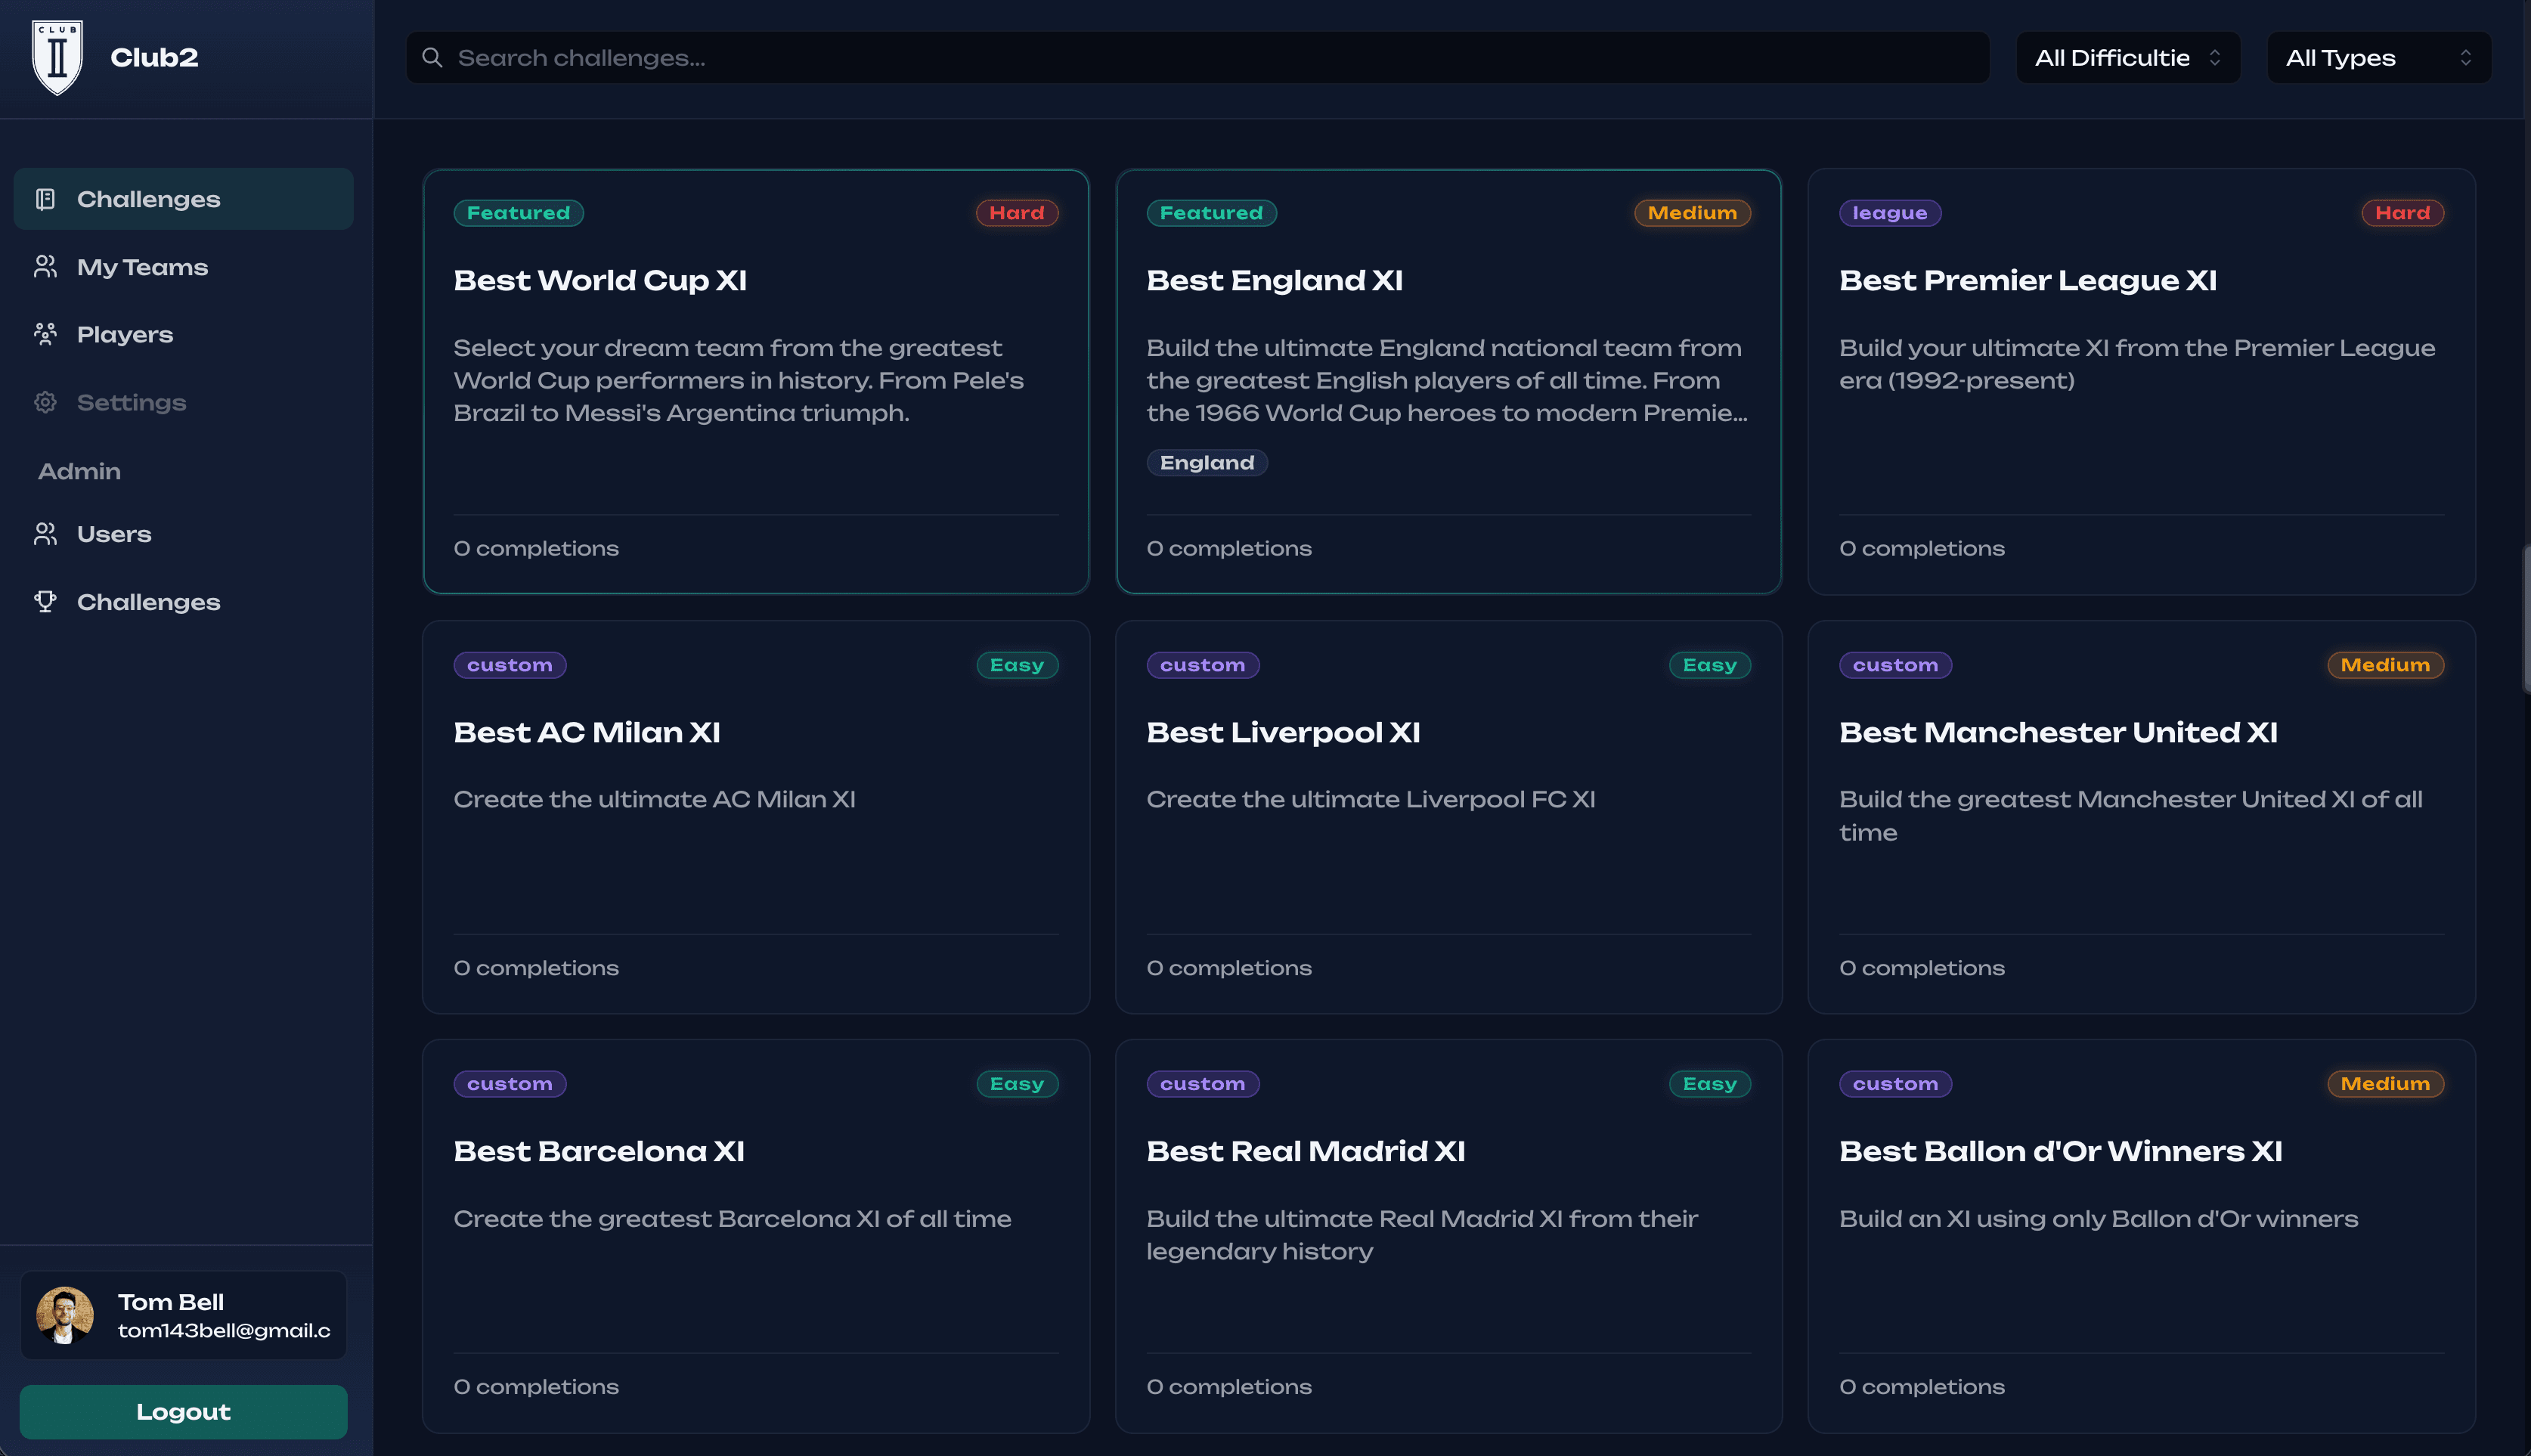Screen dimensions: 2531x1456
Task: Click the Club2 brand name
Action: (x=154, y=58)
